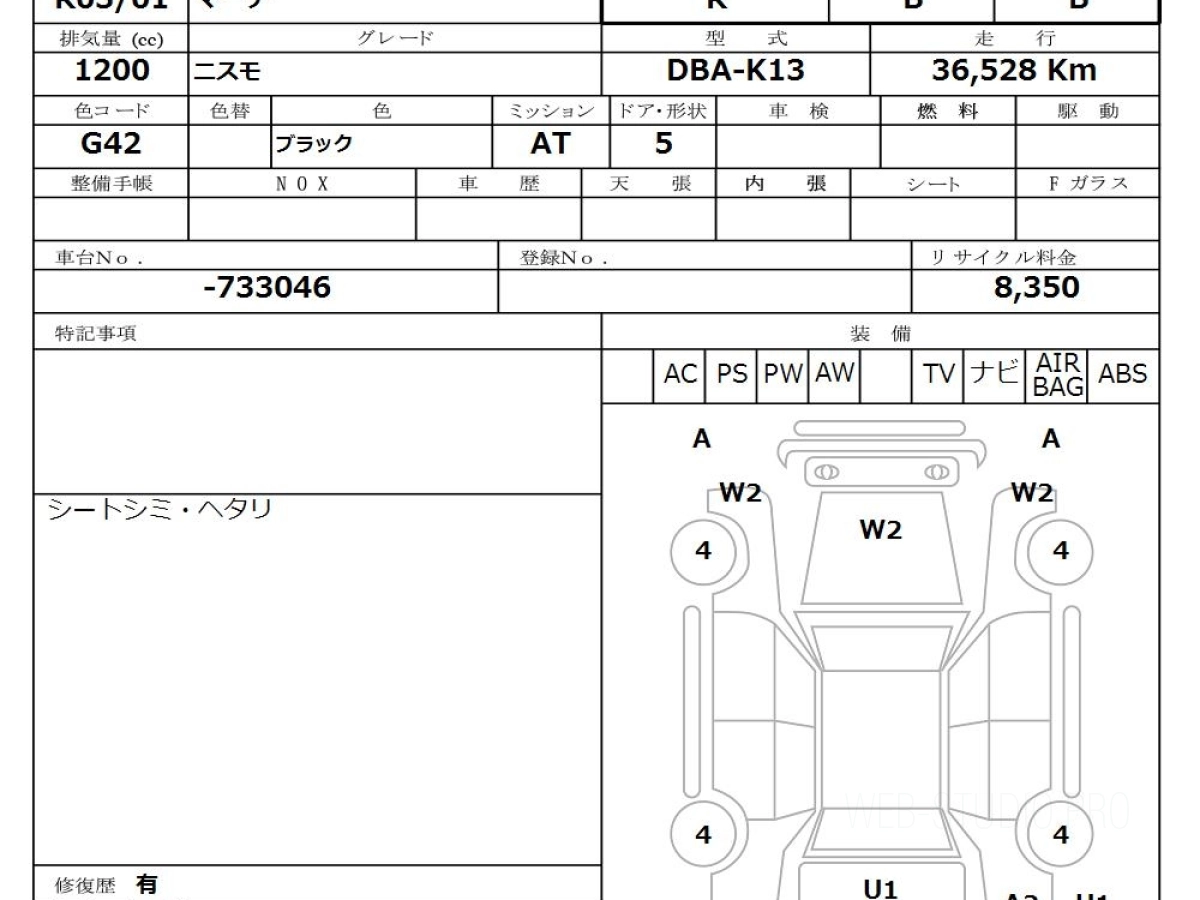Screen dimensions: 1200x900
Task: Click the U1 mark on the rear hatch
Action: point(881,888)
